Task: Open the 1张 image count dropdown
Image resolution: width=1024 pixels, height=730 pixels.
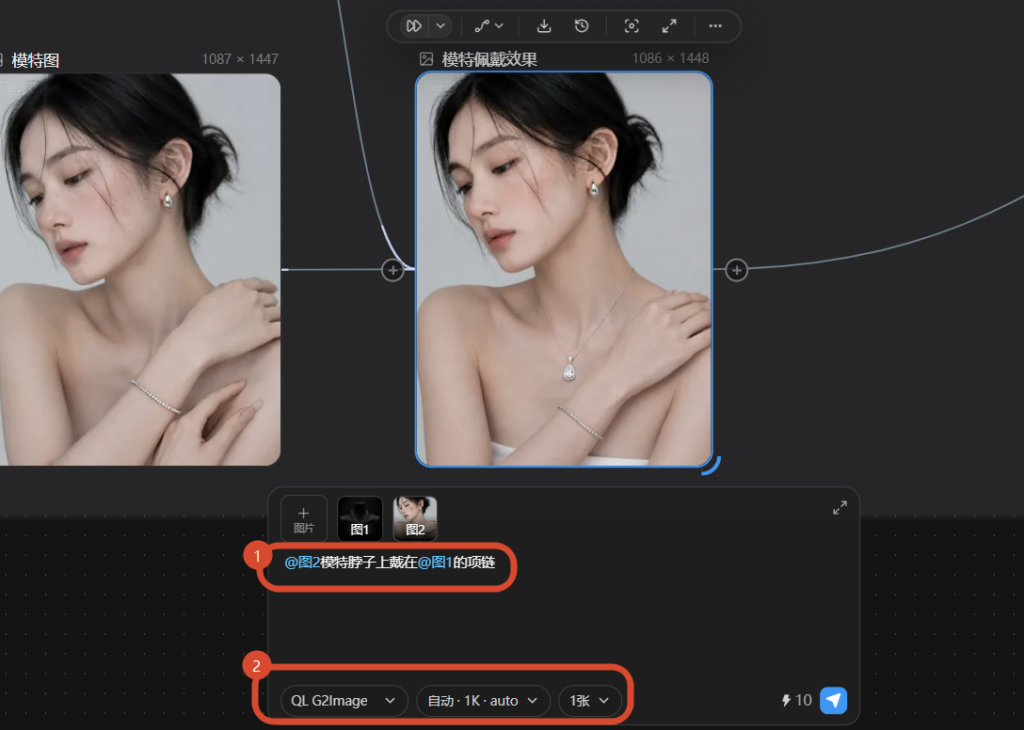Action: pos(589,701)
